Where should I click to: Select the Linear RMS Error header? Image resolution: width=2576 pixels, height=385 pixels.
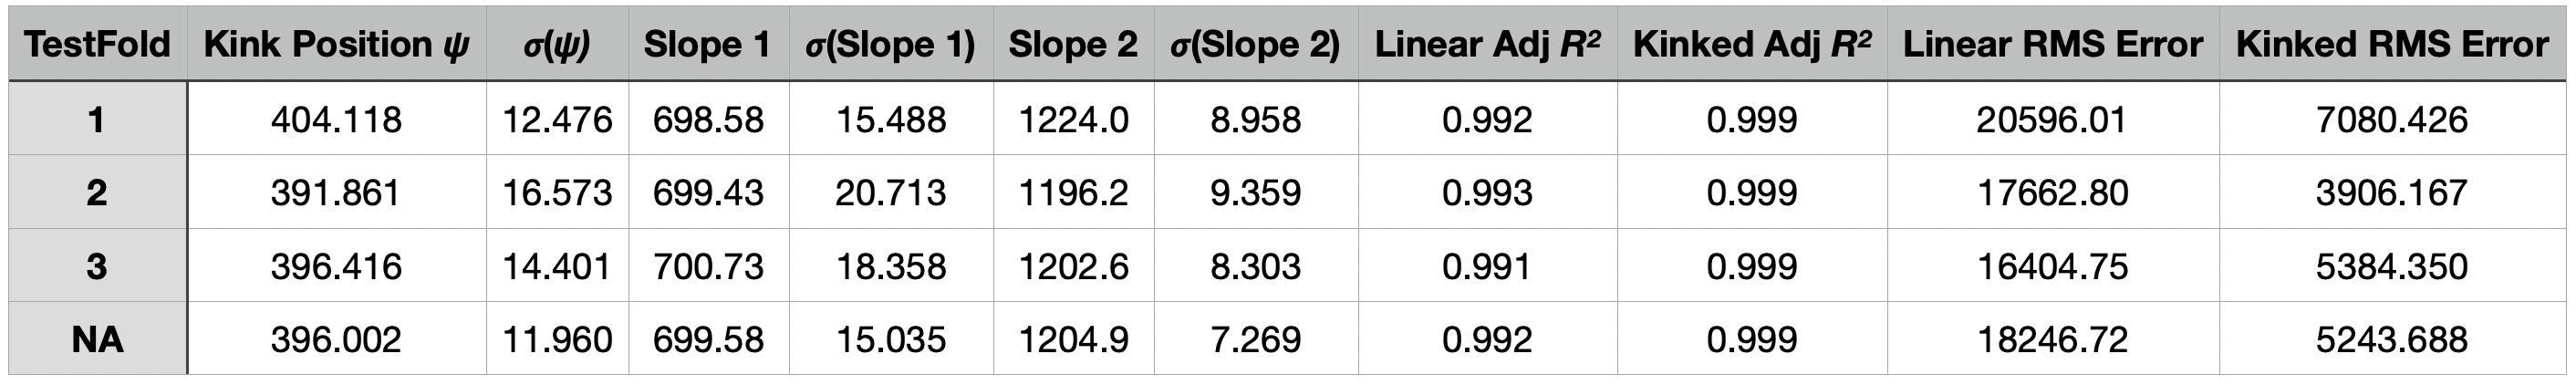pyautogui.click(x=2052, y=44)
